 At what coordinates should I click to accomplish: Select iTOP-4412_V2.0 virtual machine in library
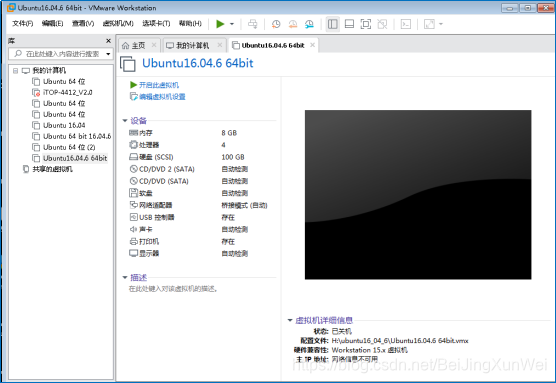pyautogui.click(x=67, y=93)
